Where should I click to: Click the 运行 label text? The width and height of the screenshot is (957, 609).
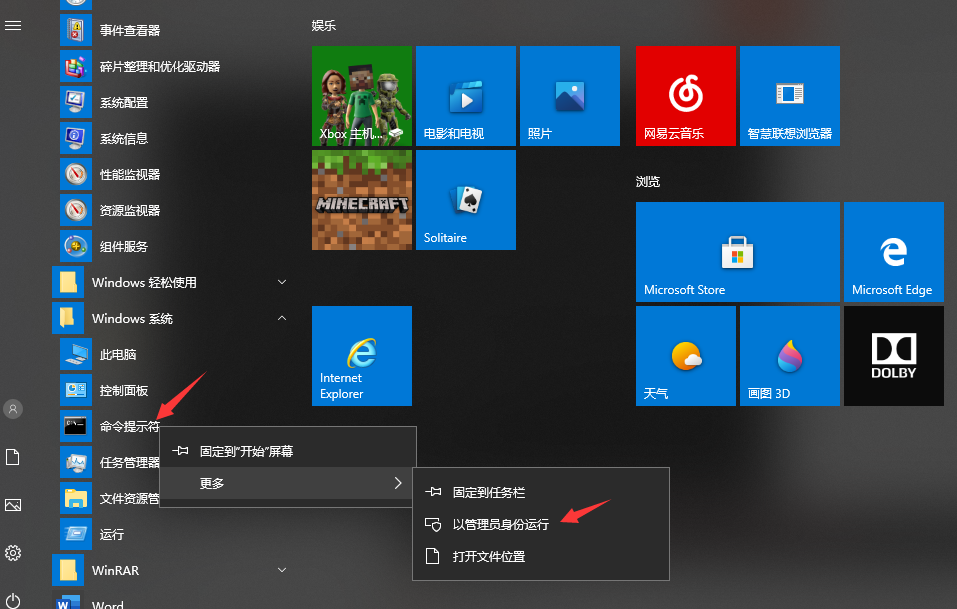pyautogui.click(x=112, y=535)
